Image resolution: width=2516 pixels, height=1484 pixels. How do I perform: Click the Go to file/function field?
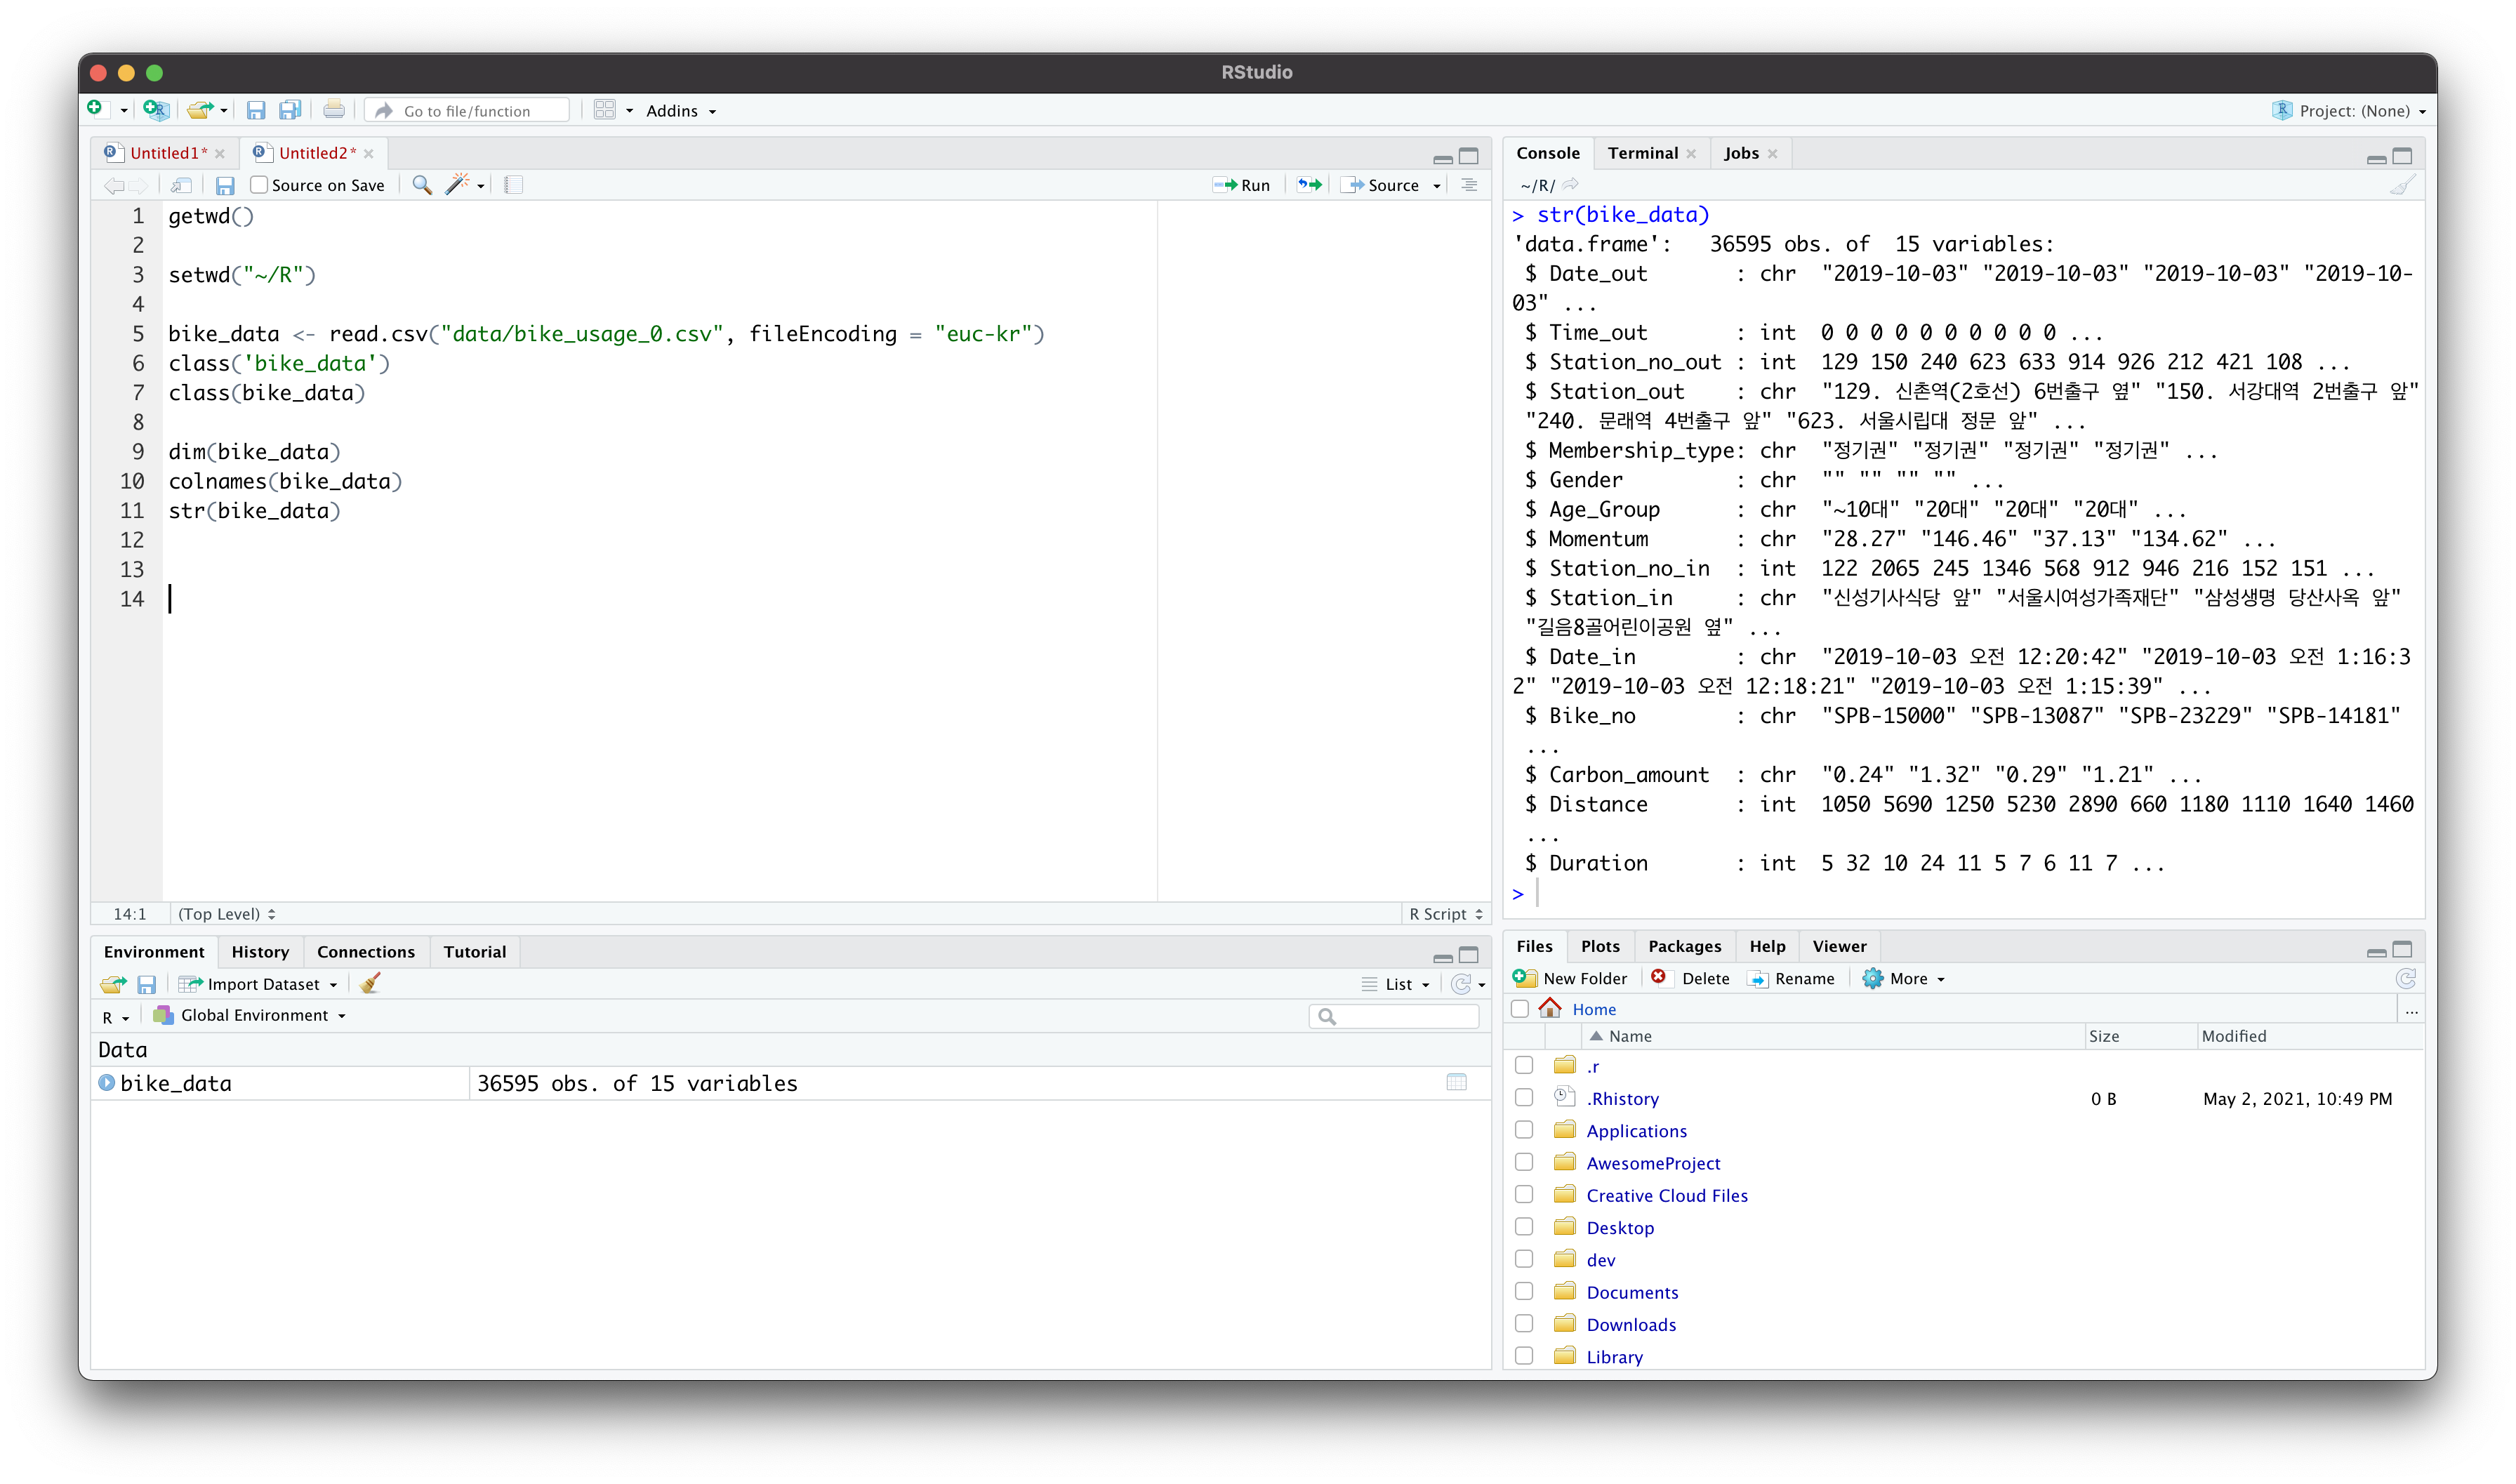[468, 111]
